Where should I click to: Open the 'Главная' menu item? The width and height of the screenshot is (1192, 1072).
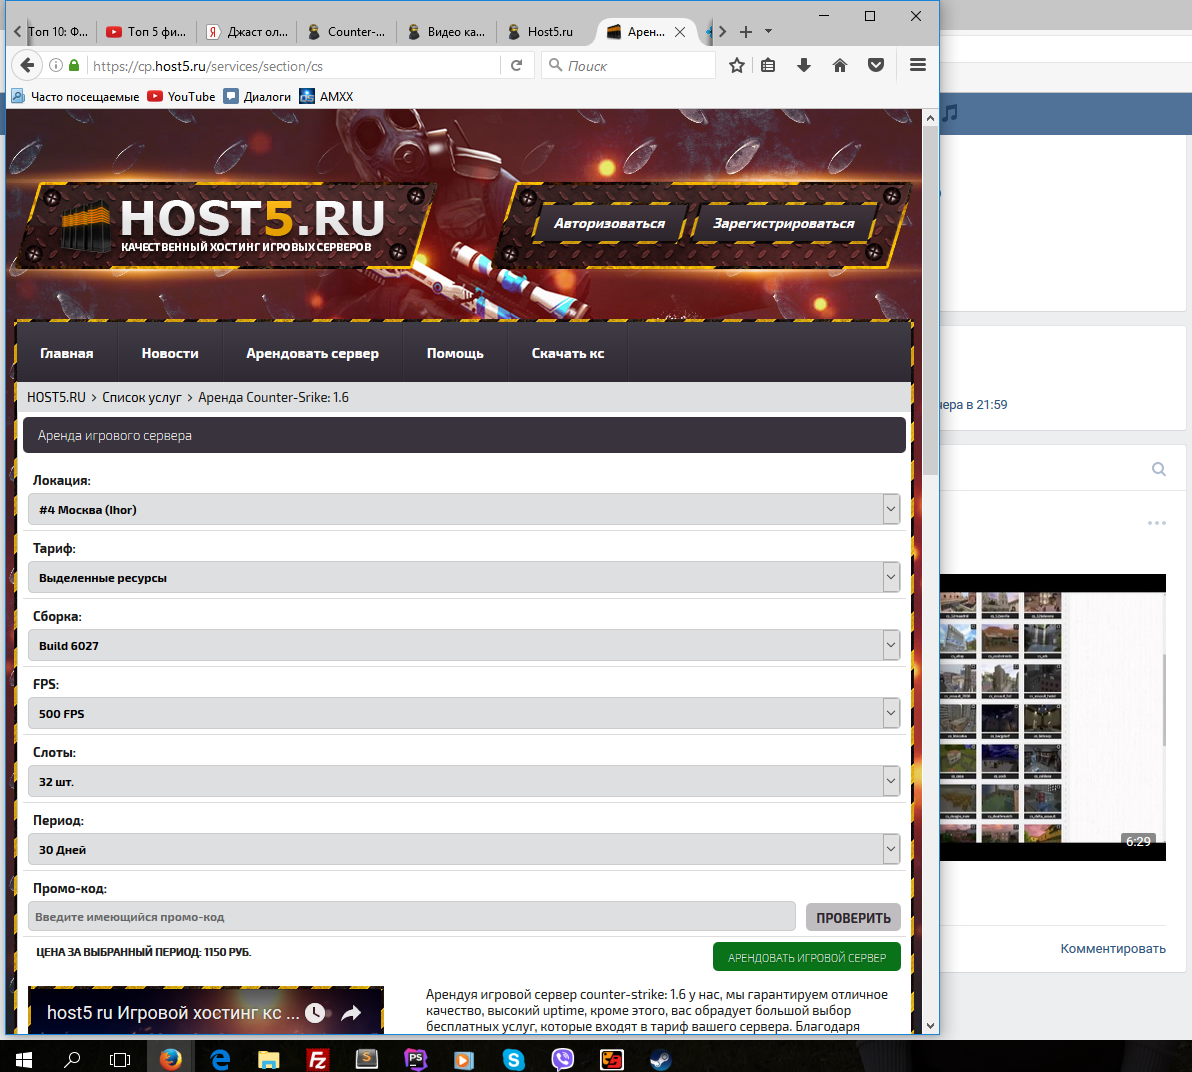click(x=67, y=354)
